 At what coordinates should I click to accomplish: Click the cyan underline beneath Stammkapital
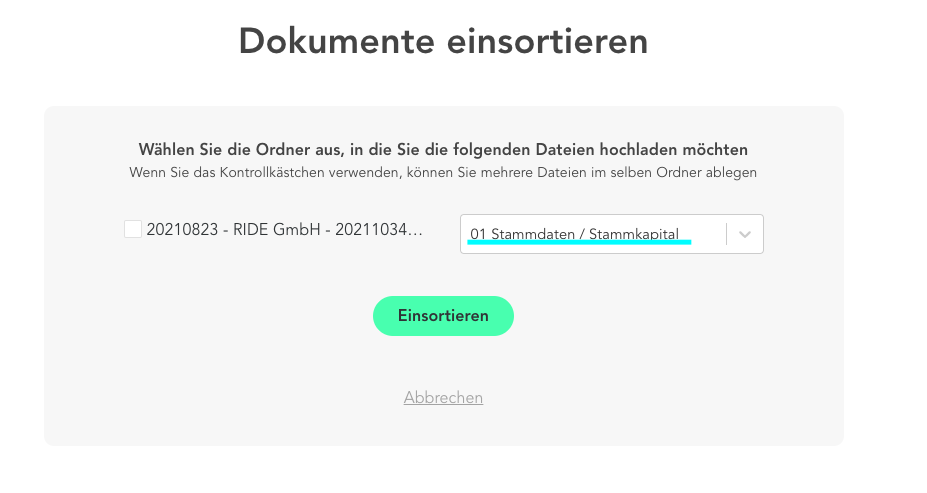click(x=580, y=241)
